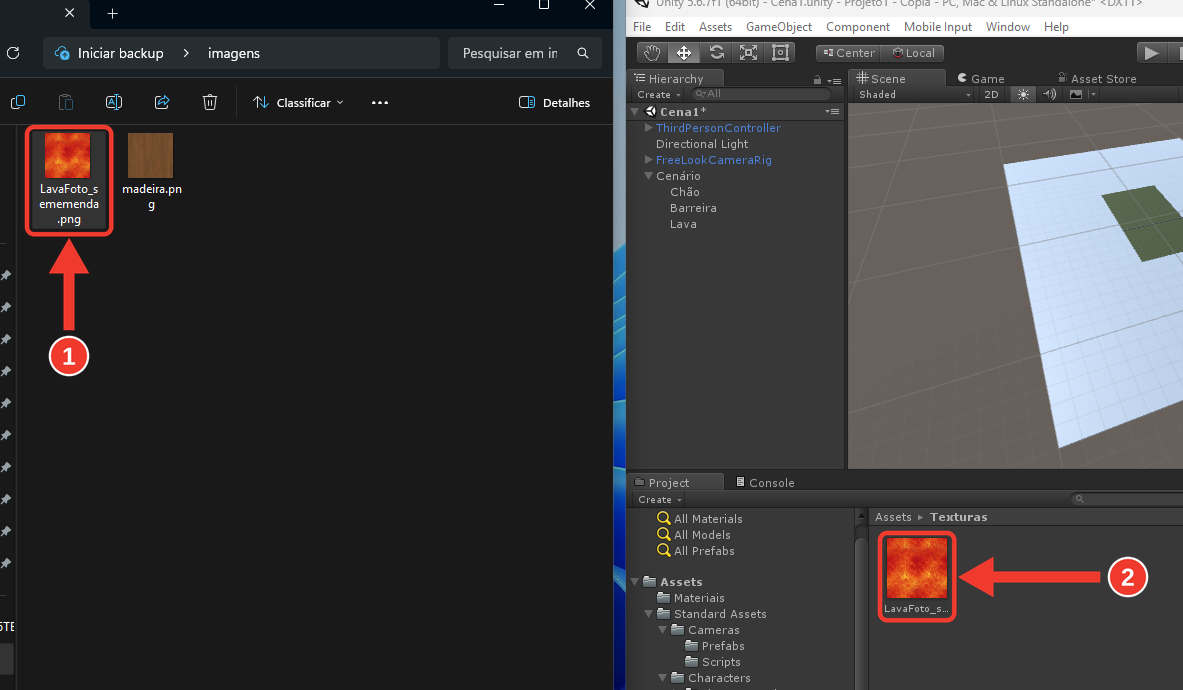Select Barreira object in Hierarchy
Image resolution: width=1183 pixels, height=690 pixels.
693,208
